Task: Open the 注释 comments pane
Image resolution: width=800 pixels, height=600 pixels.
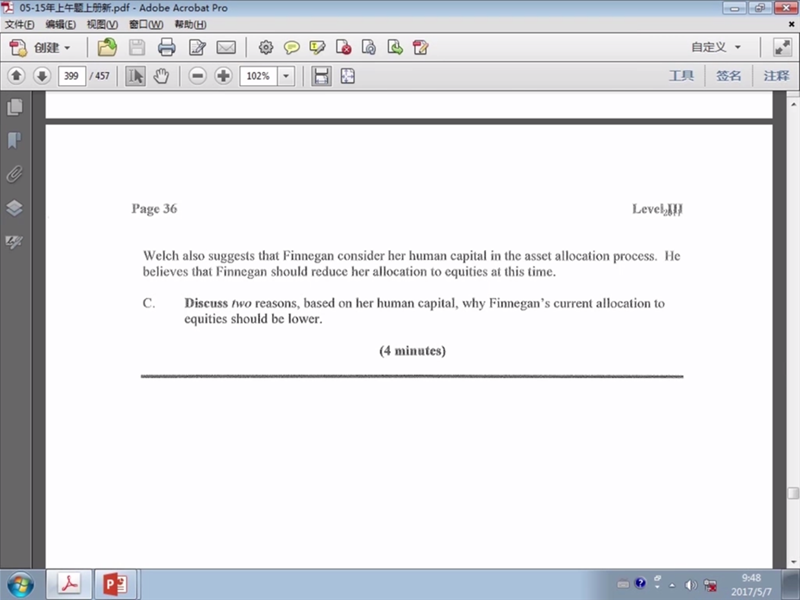Action: pyautogui.click(x=776, y=76)
